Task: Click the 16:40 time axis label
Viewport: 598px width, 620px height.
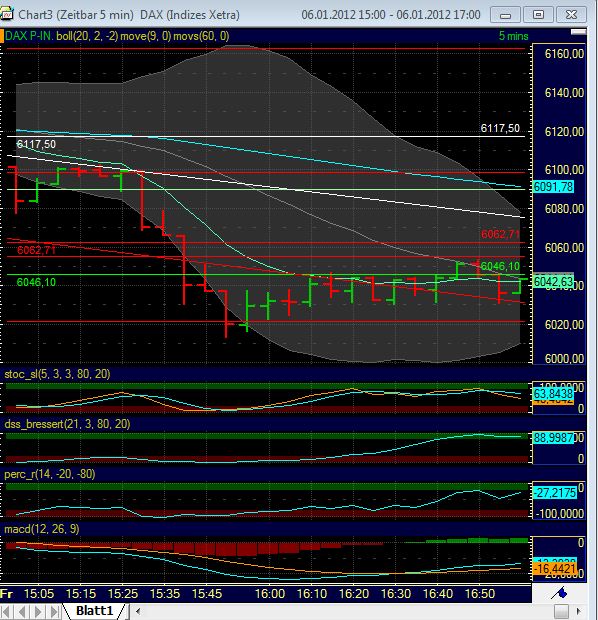Action: [438, 594]
